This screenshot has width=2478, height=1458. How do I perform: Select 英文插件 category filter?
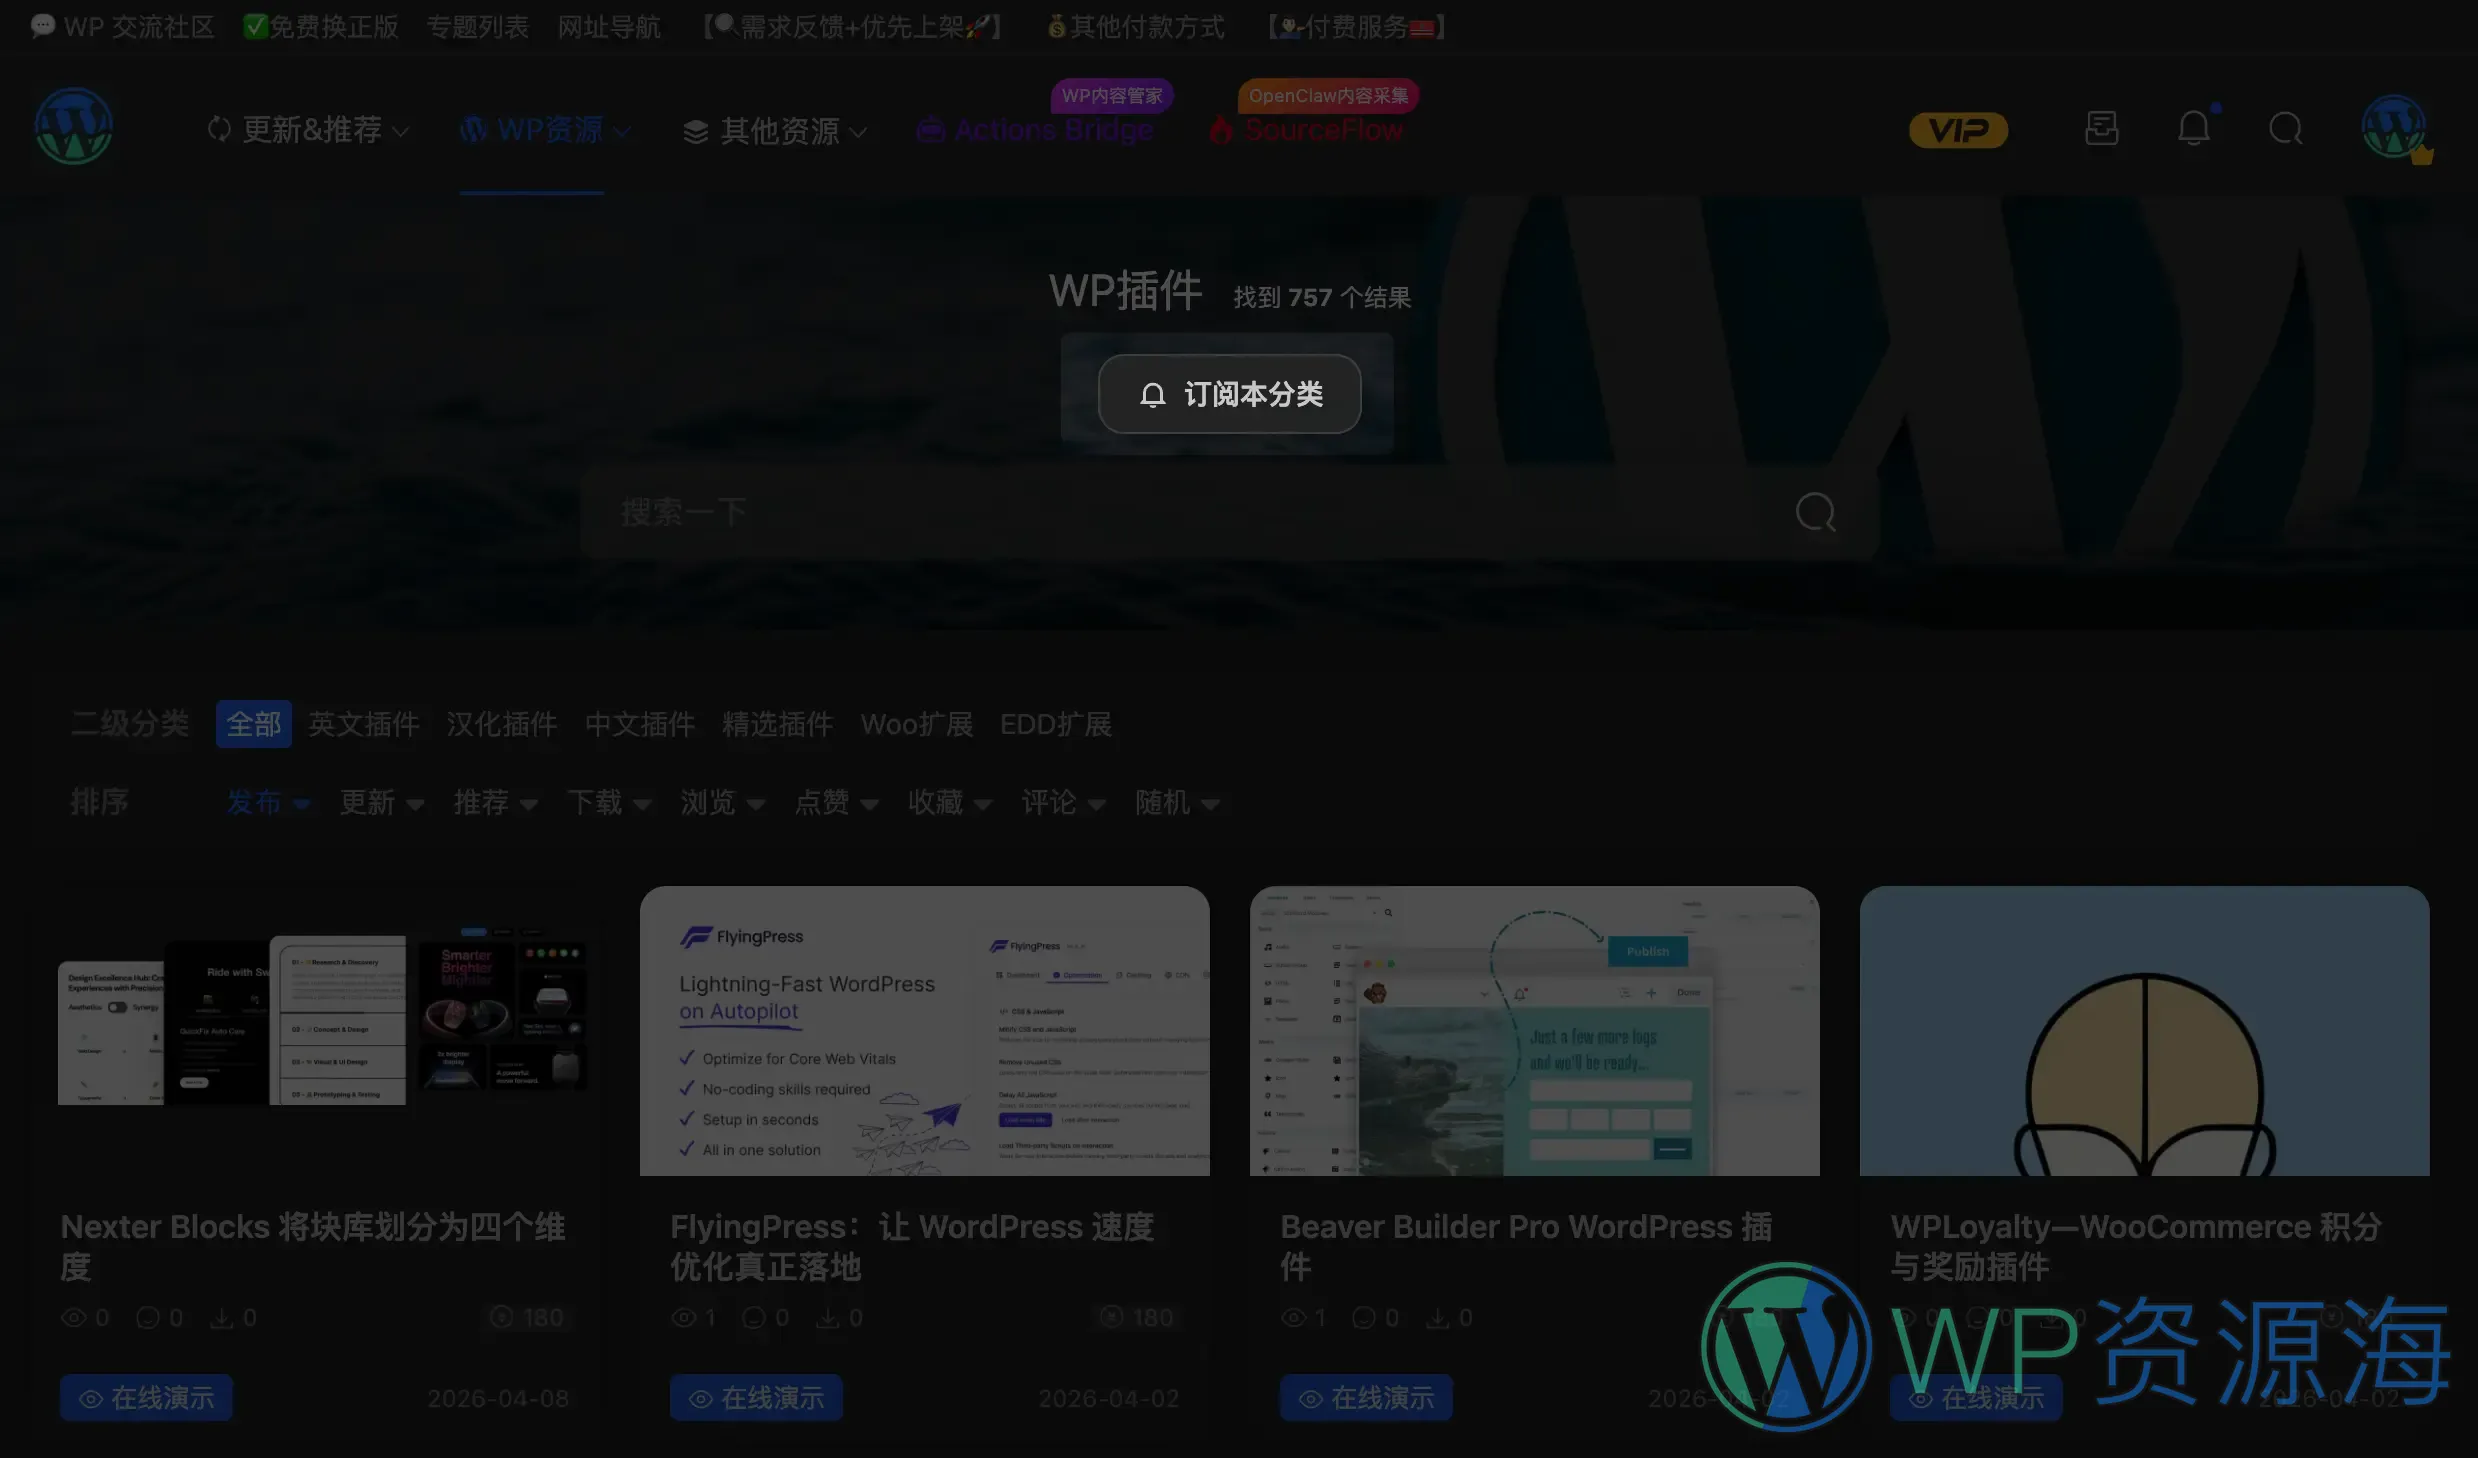click(364, 724)
